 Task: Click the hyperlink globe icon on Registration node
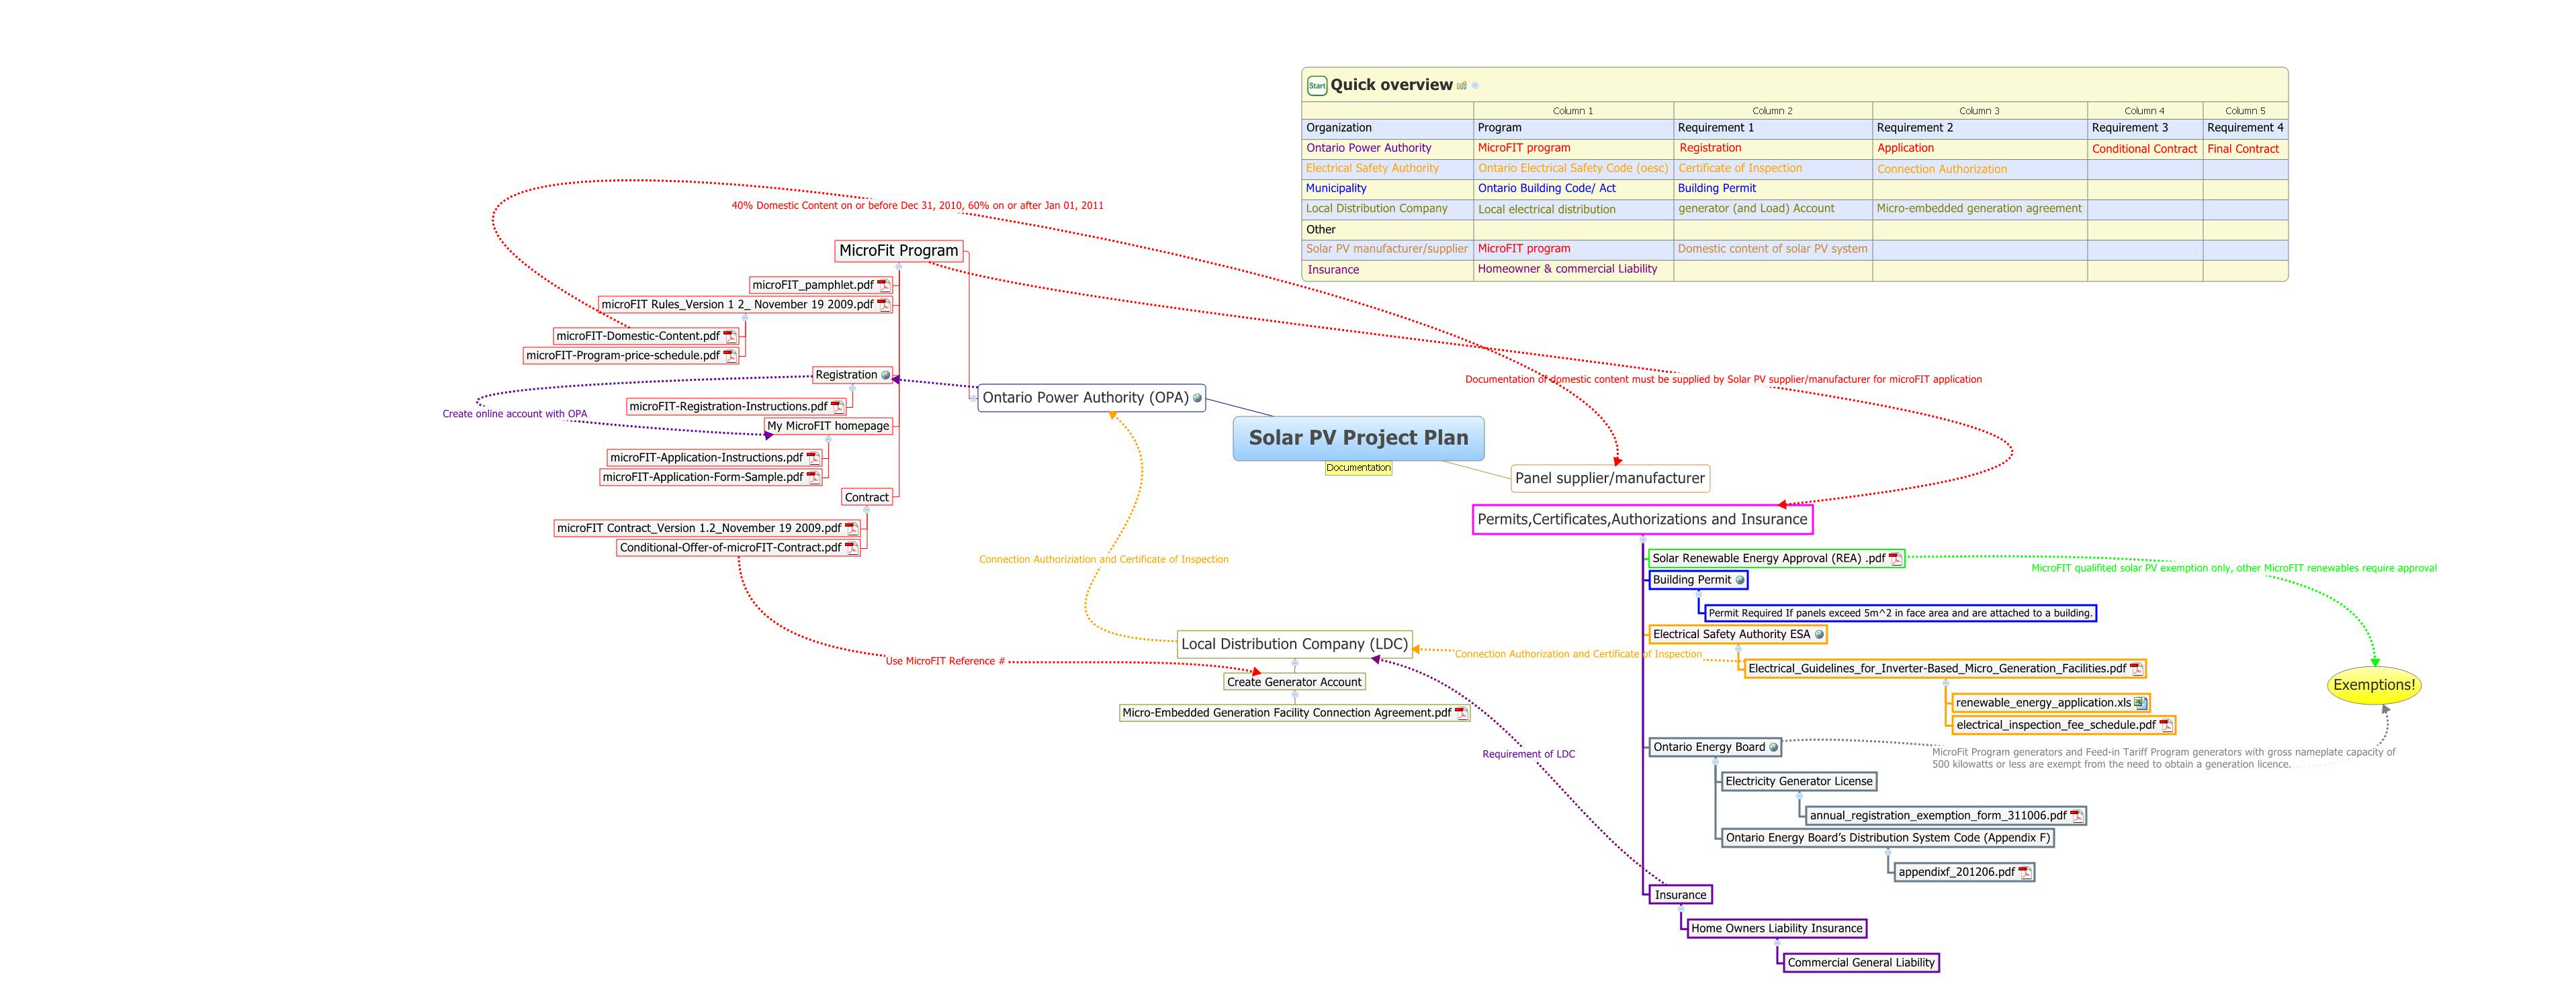[885, 375]
